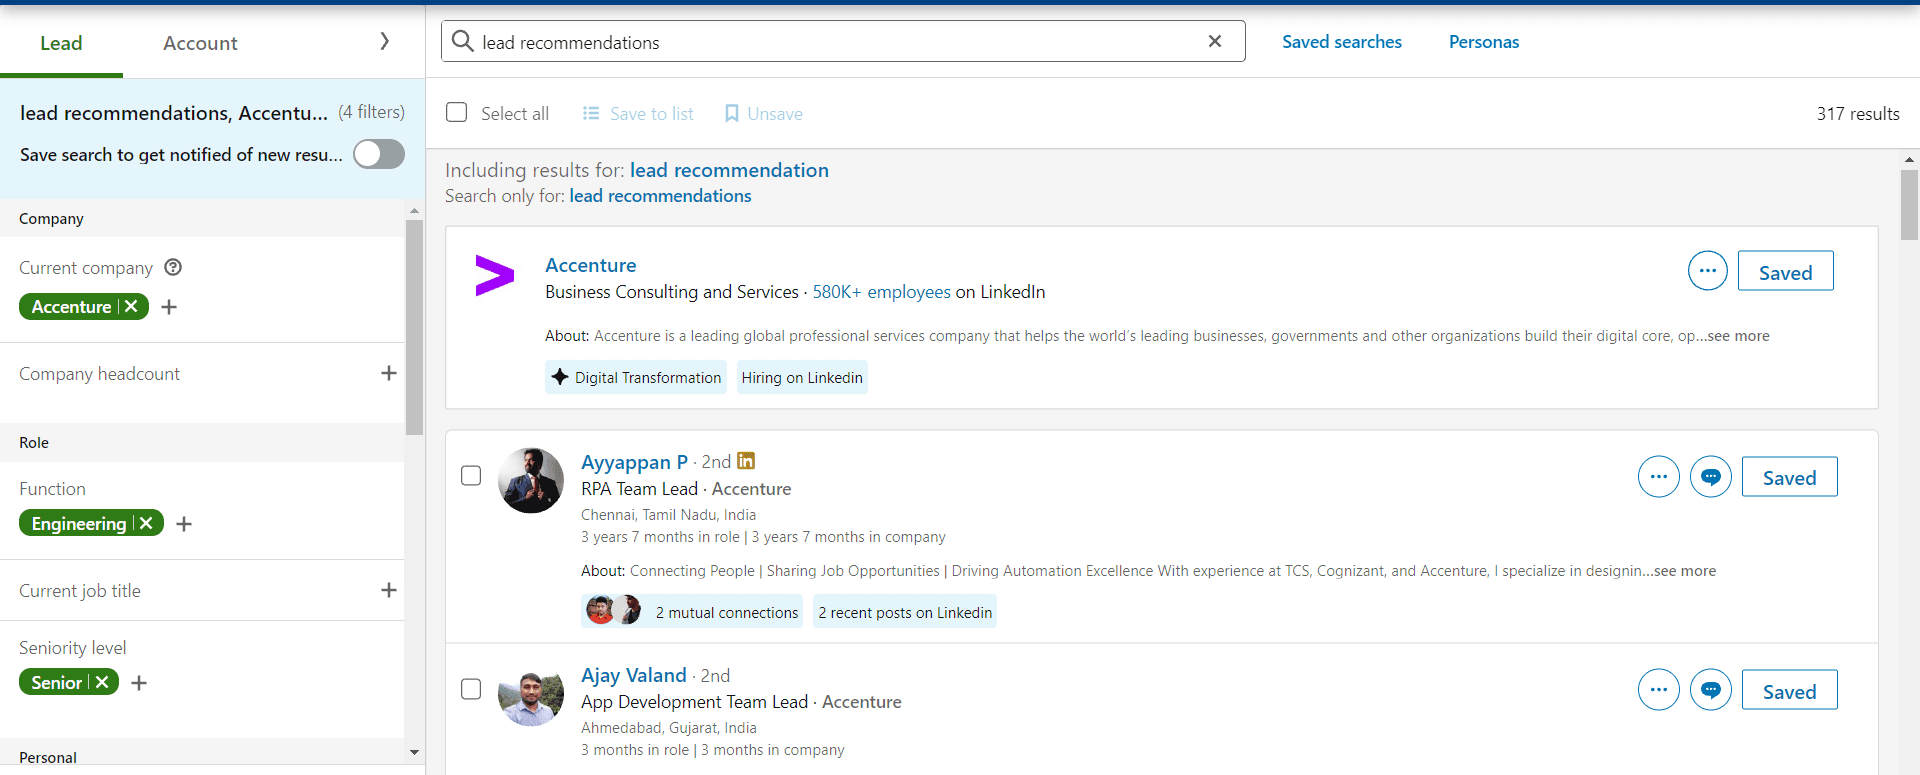The image size is (1920, 775).
Task: Click LinkedIn premium badge next to Ayyappan P
Action: point(746,461)
